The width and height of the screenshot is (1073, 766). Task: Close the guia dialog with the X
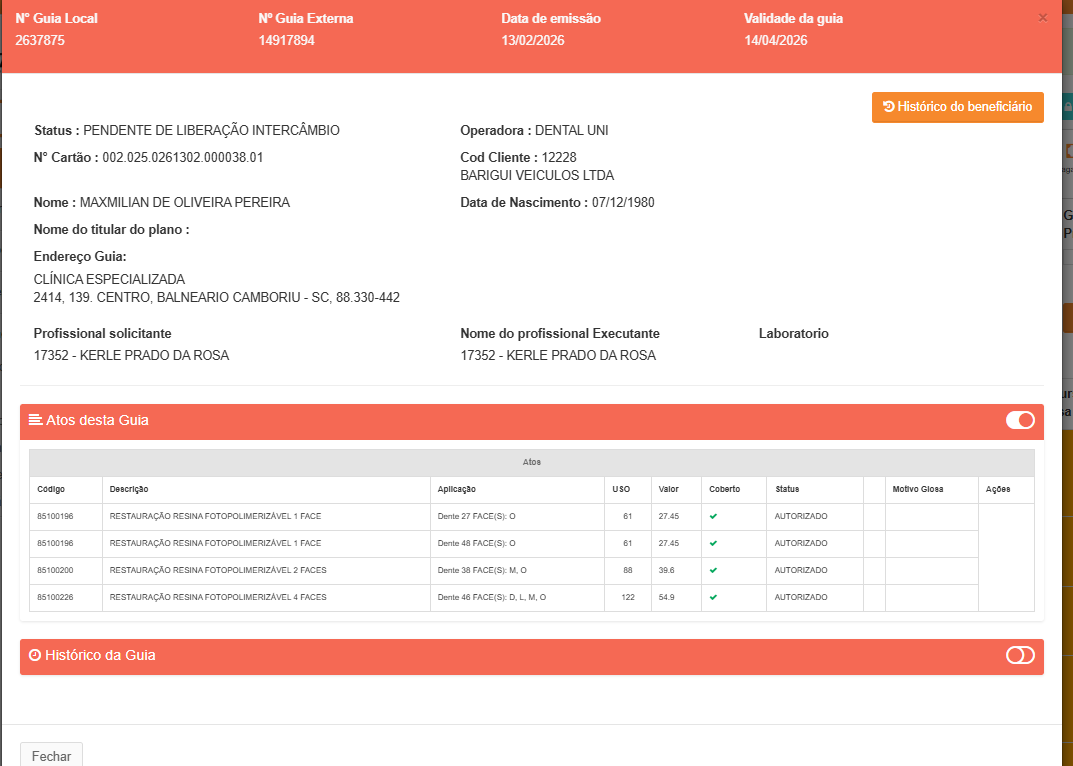pyautogui.click(x=1043, y=18)
